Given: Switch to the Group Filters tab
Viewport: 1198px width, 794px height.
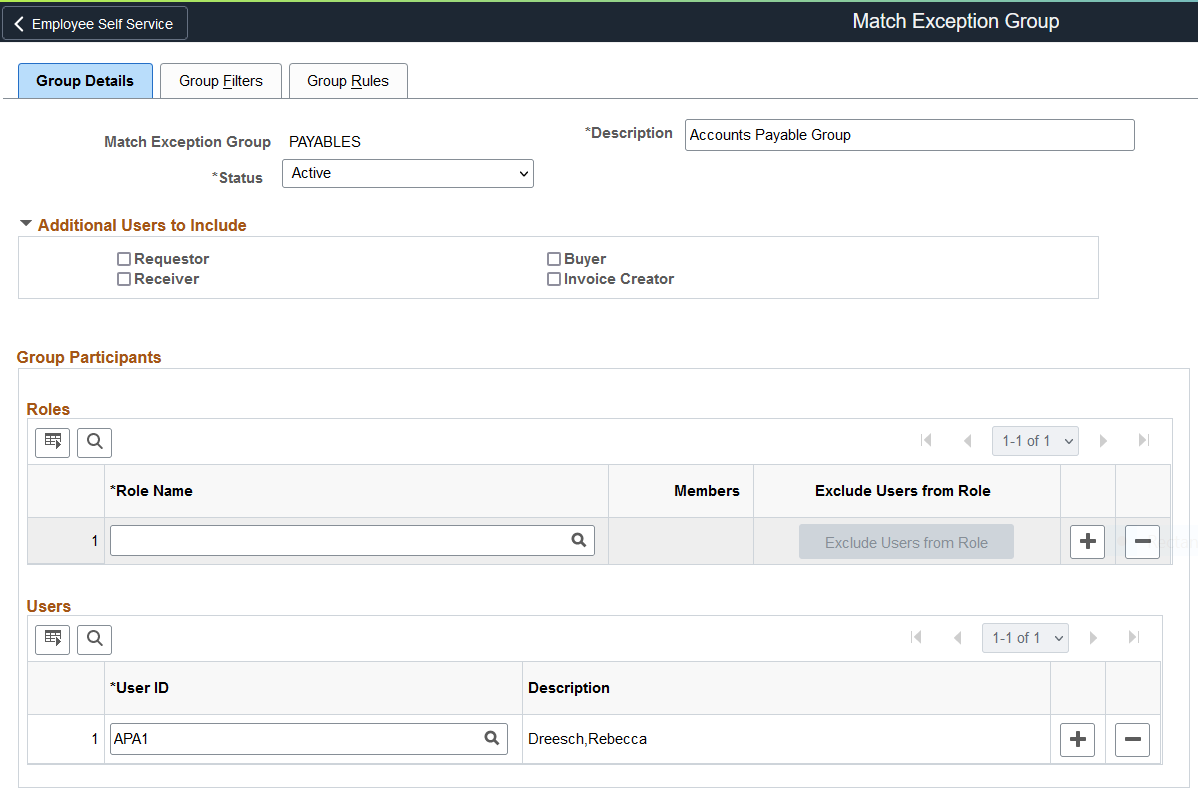Looking at the screenshot, I should (x=221, y=81).
